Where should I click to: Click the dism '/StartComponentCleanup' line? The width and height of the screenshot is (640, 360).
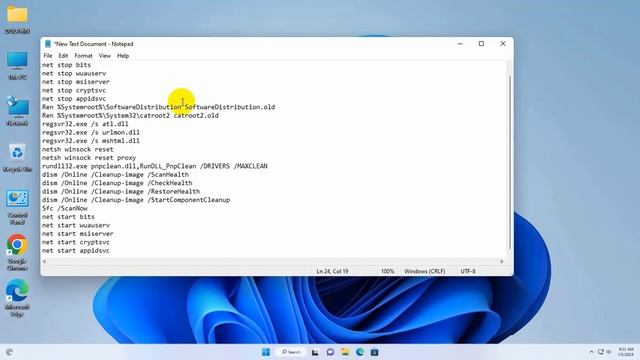[136, 200]
